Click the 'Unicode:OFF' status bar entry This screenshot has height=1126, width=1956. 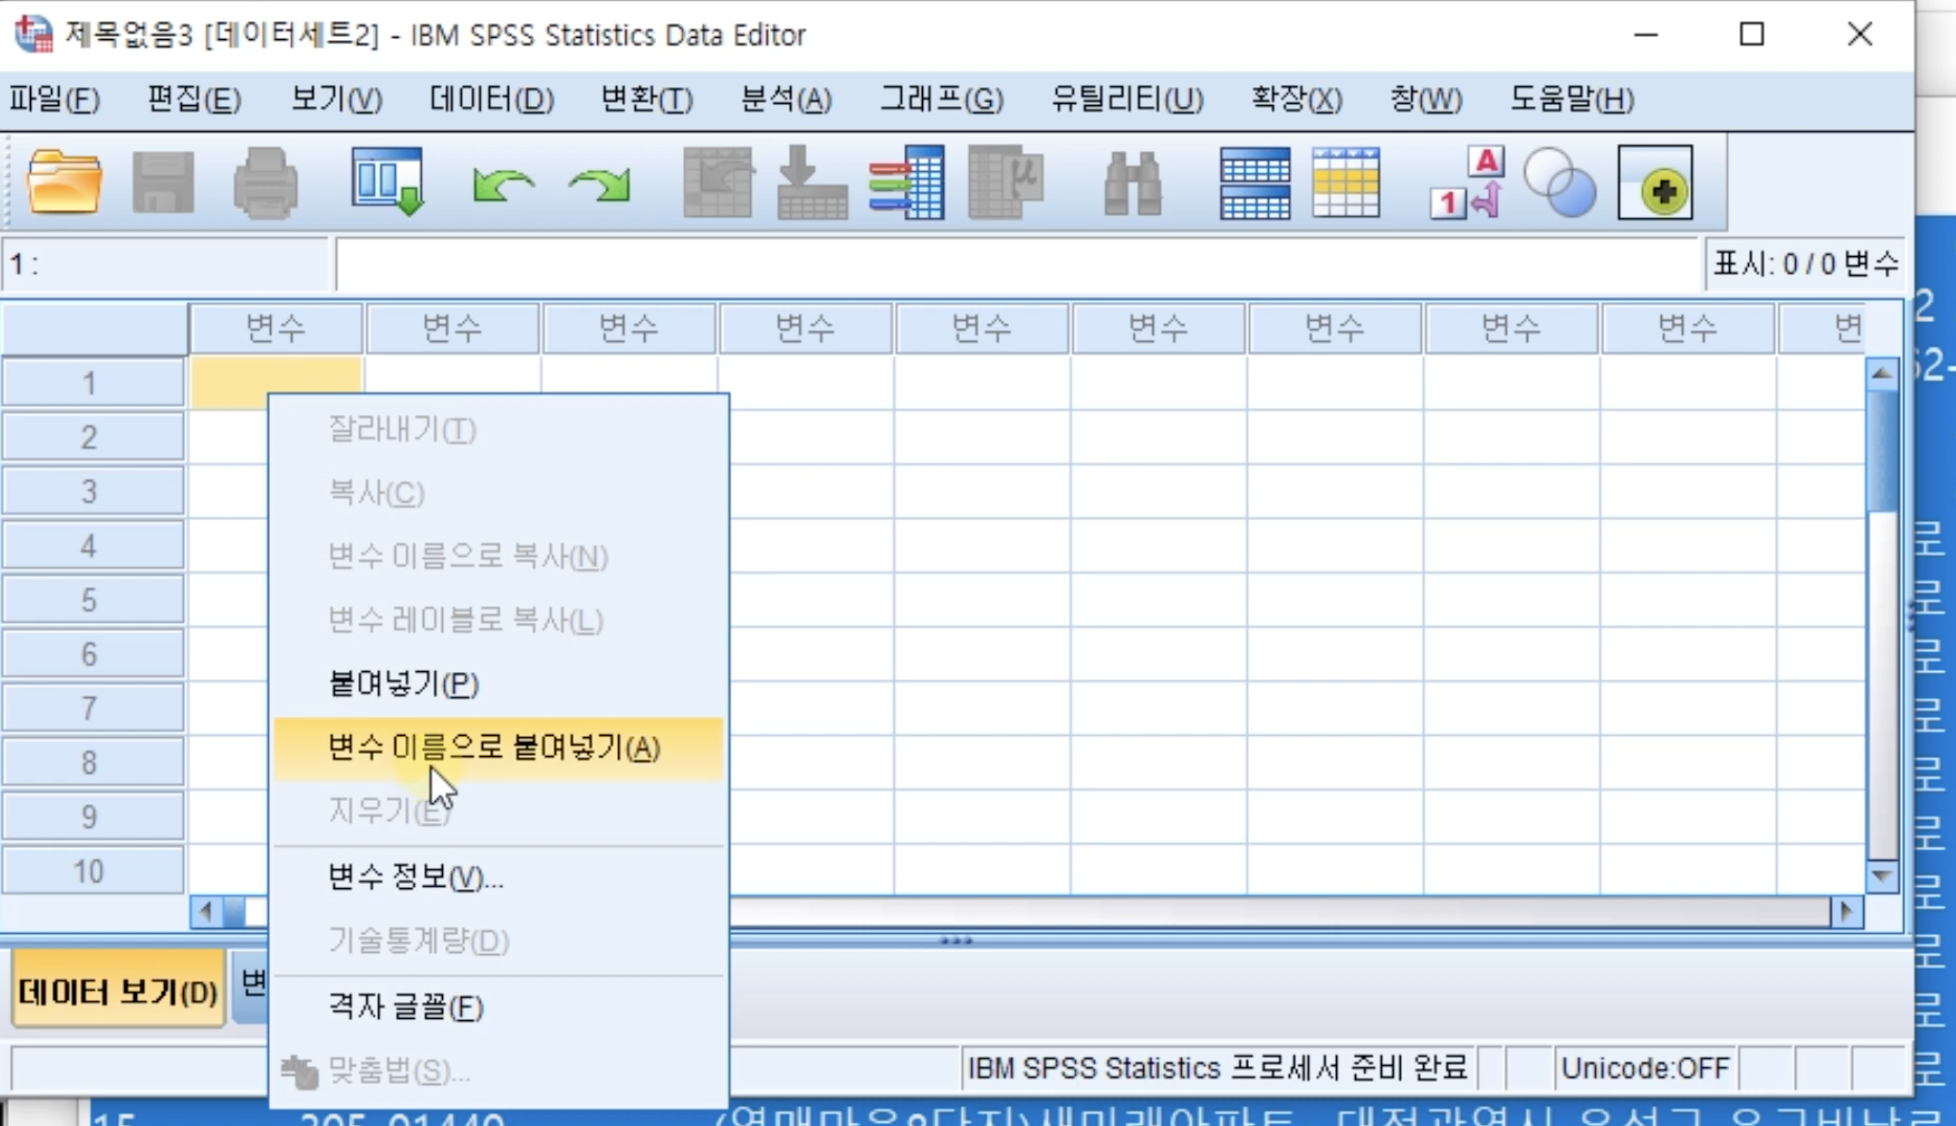click(1645, 1068)
